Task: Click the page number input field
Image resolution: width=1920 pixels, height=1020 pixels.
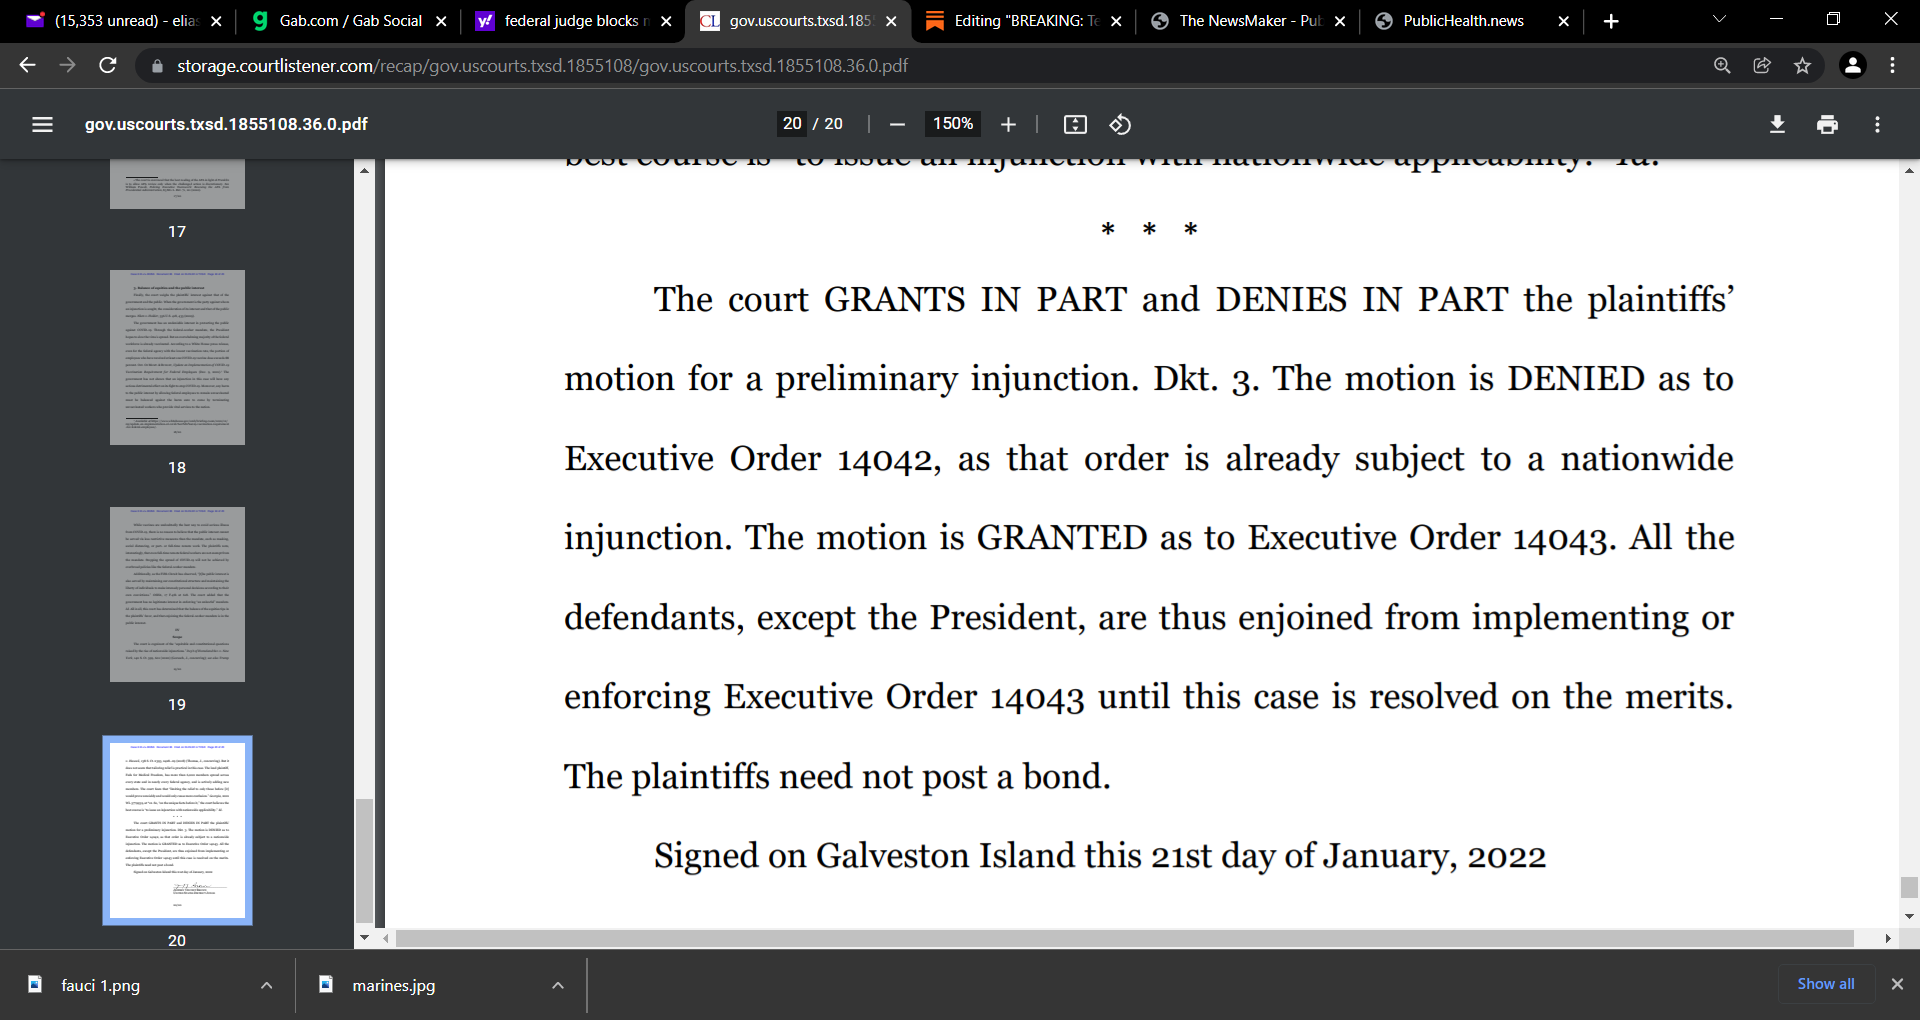Action: (792, 124)
